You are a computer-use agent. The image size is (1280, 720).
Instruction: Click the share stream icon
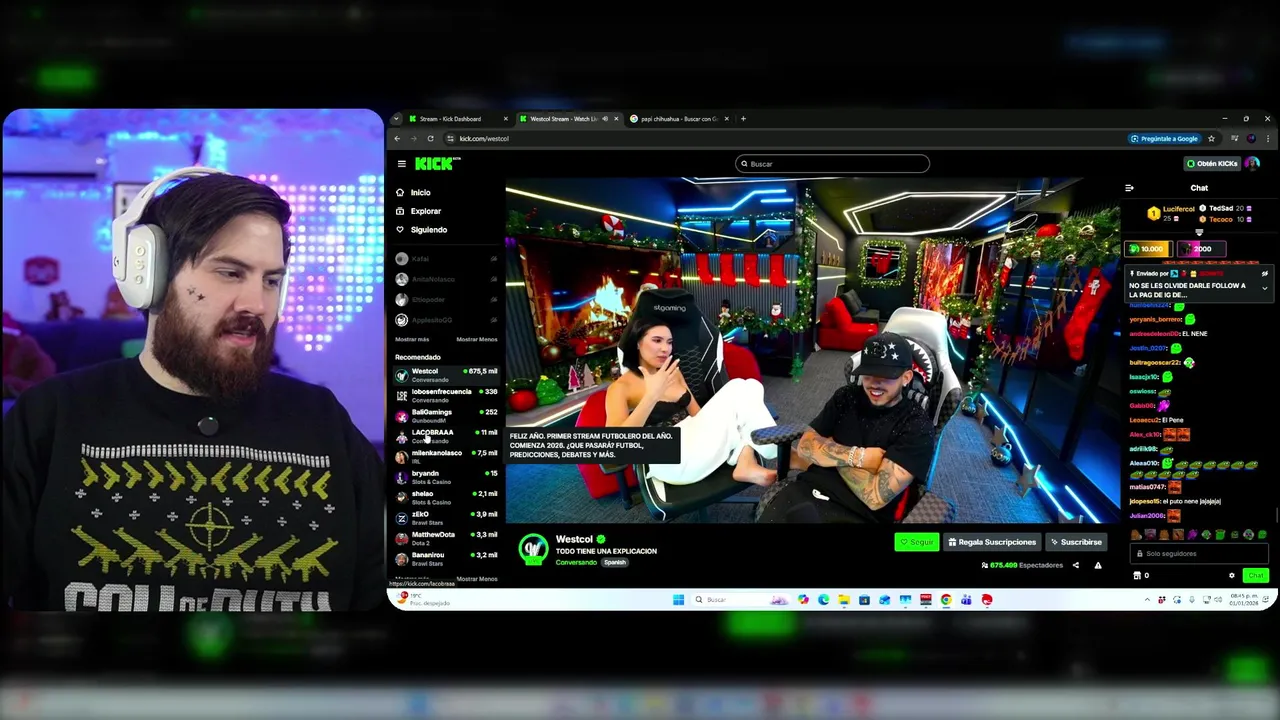click(x=1076, y=565)
